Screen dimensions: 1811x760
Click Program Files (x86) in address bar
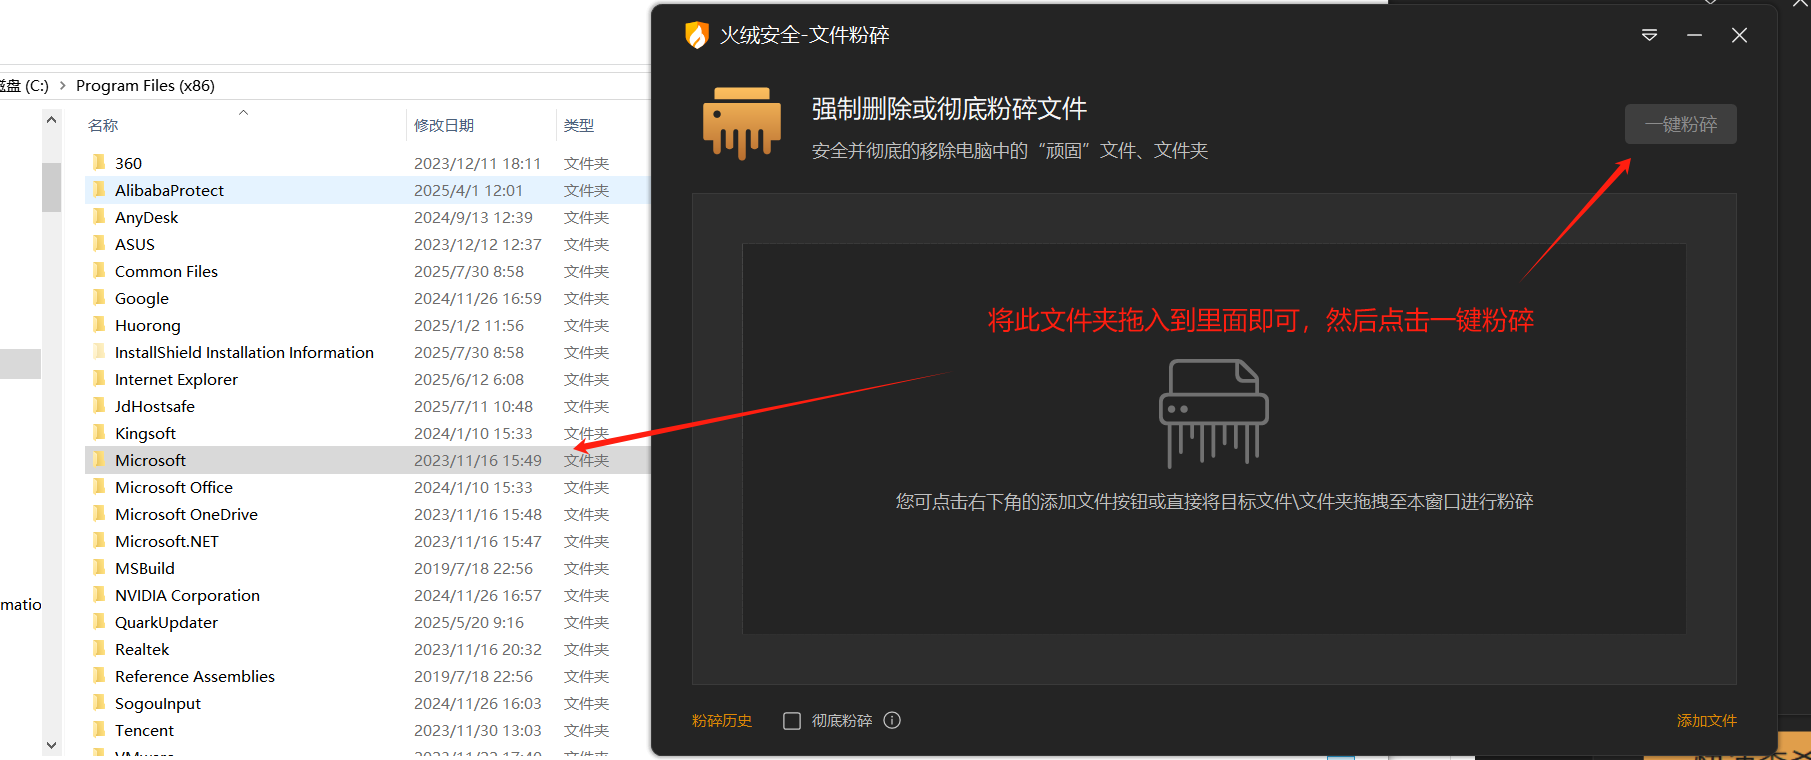pos(145,85)
